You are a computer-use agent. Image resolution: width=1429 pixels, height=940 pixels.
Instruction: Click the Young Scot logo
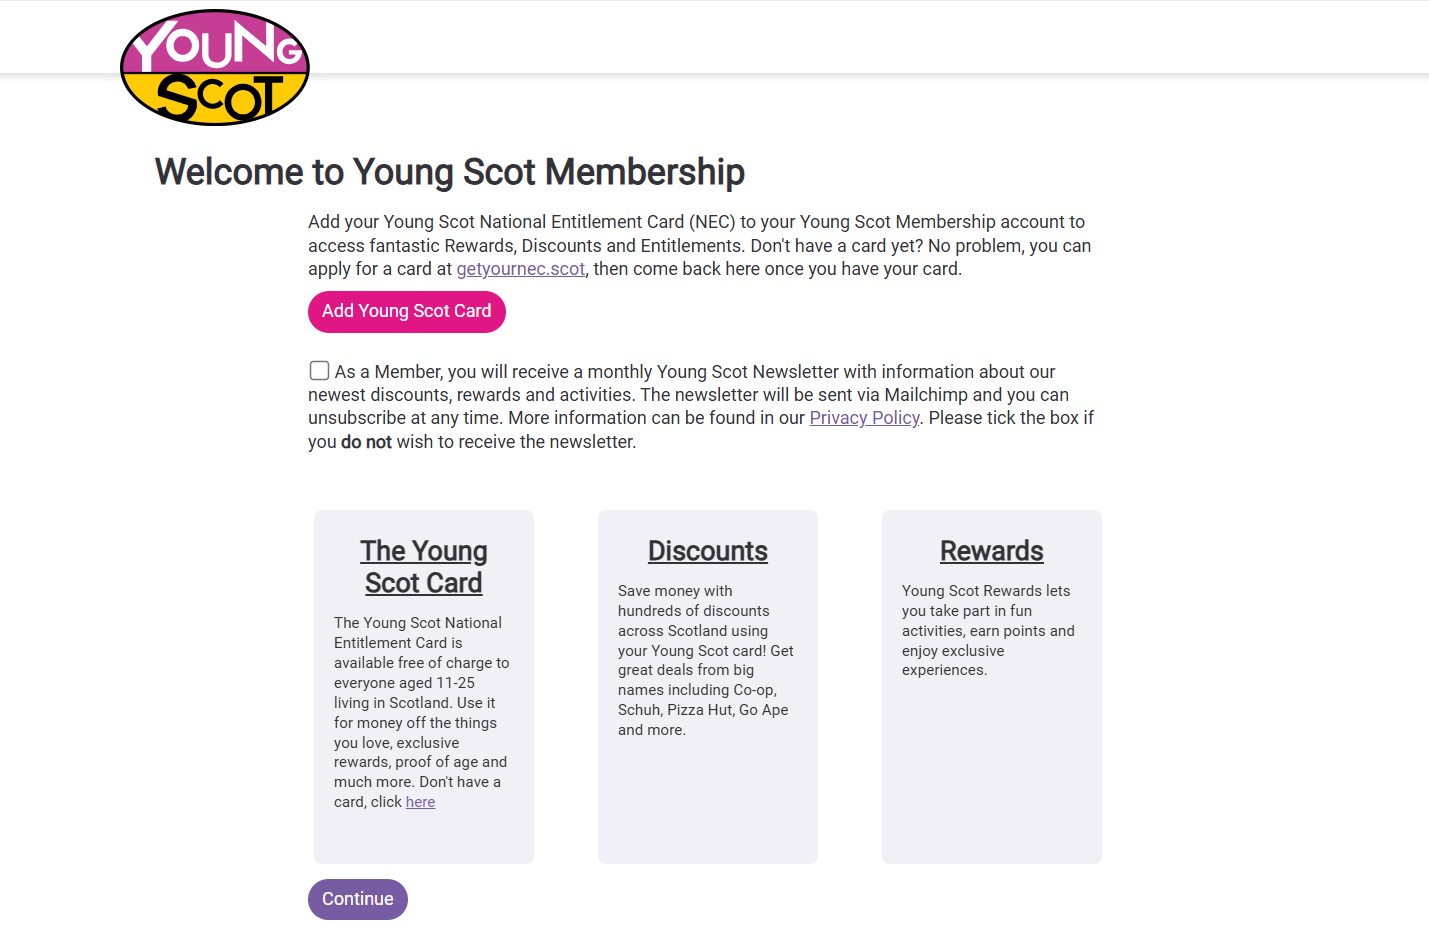(215, 68)
